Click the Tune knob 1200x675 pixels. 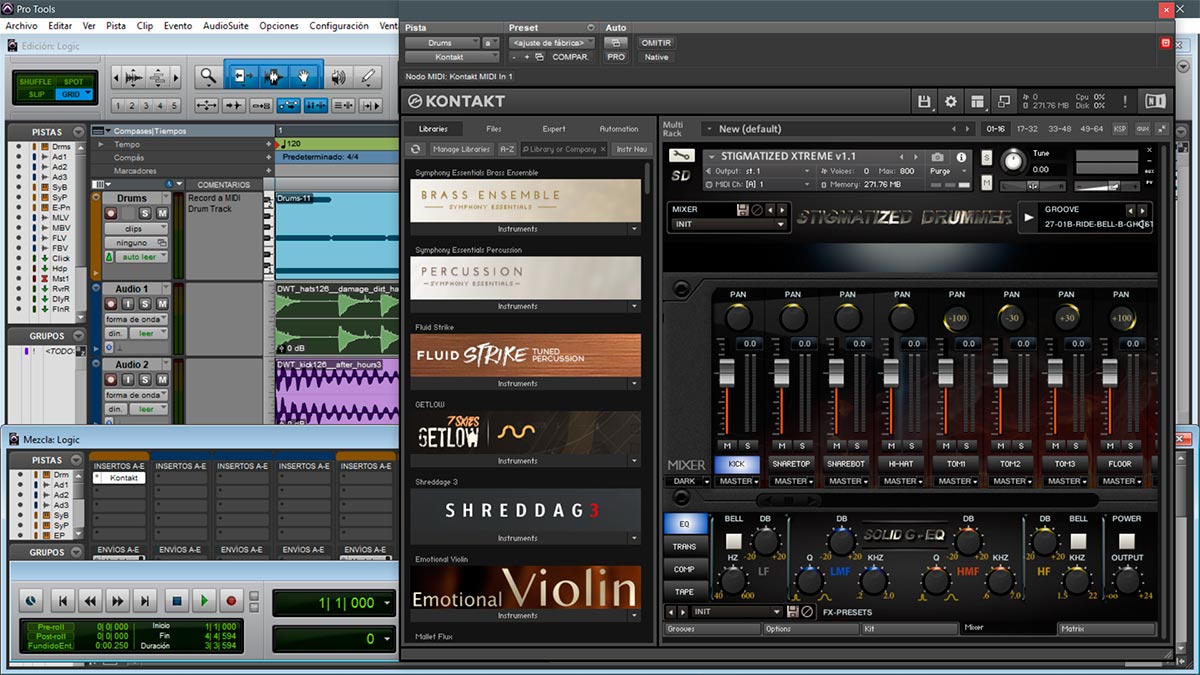pyautogui.click(x=1014, y=160)
